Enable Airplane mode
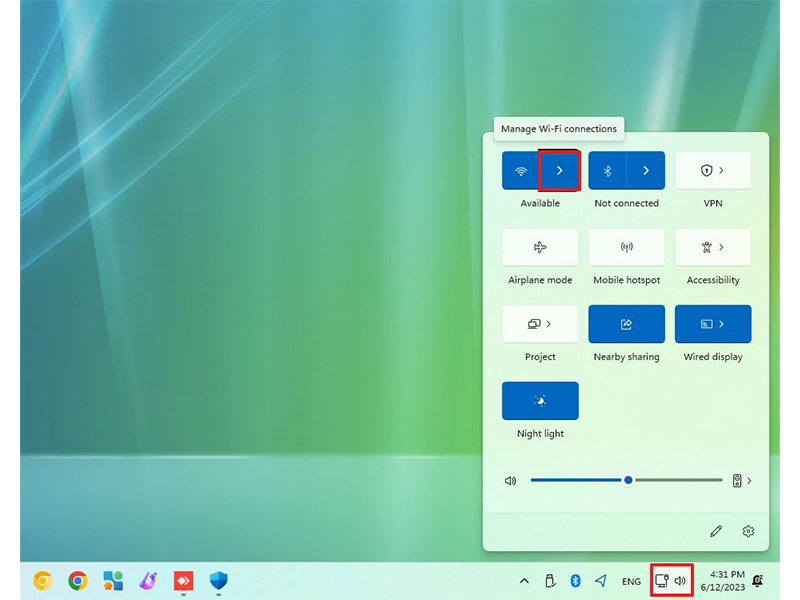The height and width of the screenshot is (600, 800). tap(540, 247)
